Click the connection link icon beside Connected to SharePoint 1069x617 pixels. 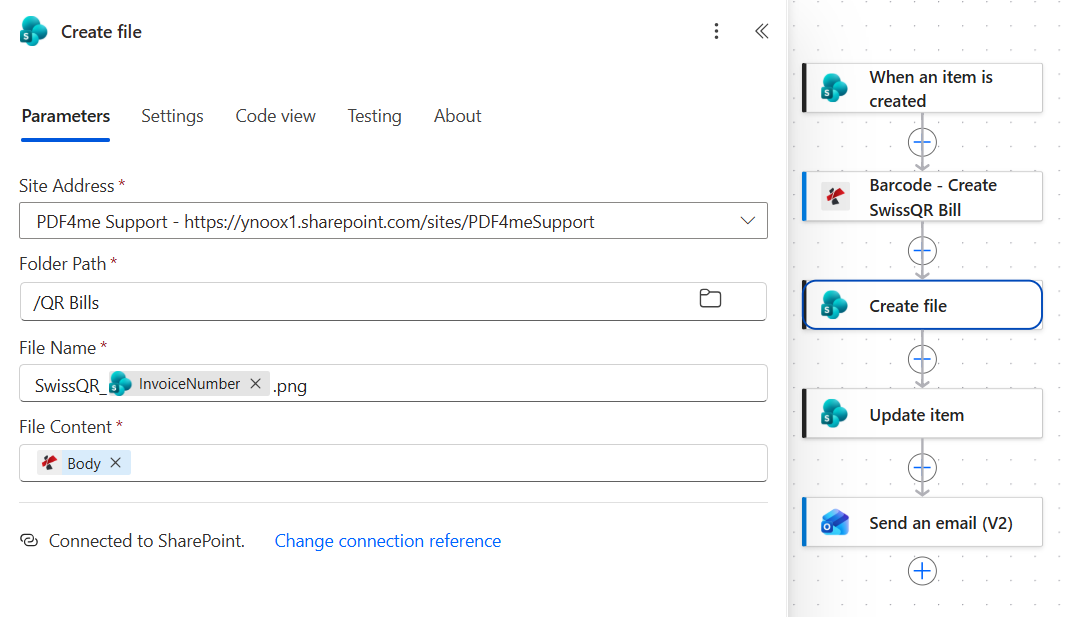pos(29,541)
